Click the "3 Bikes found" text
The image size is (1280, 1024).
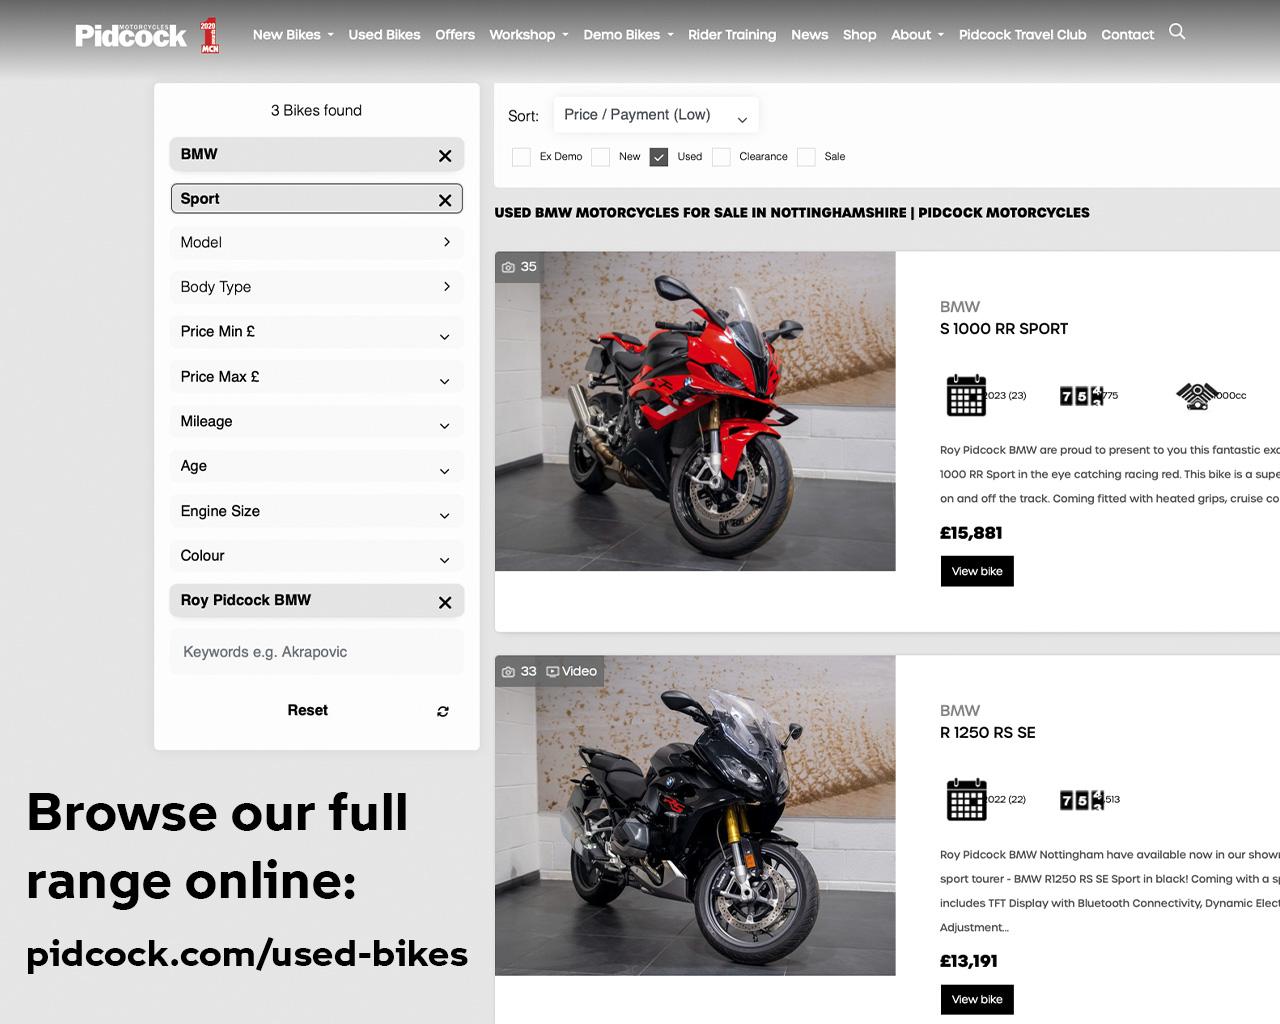[x=316, y=111]
